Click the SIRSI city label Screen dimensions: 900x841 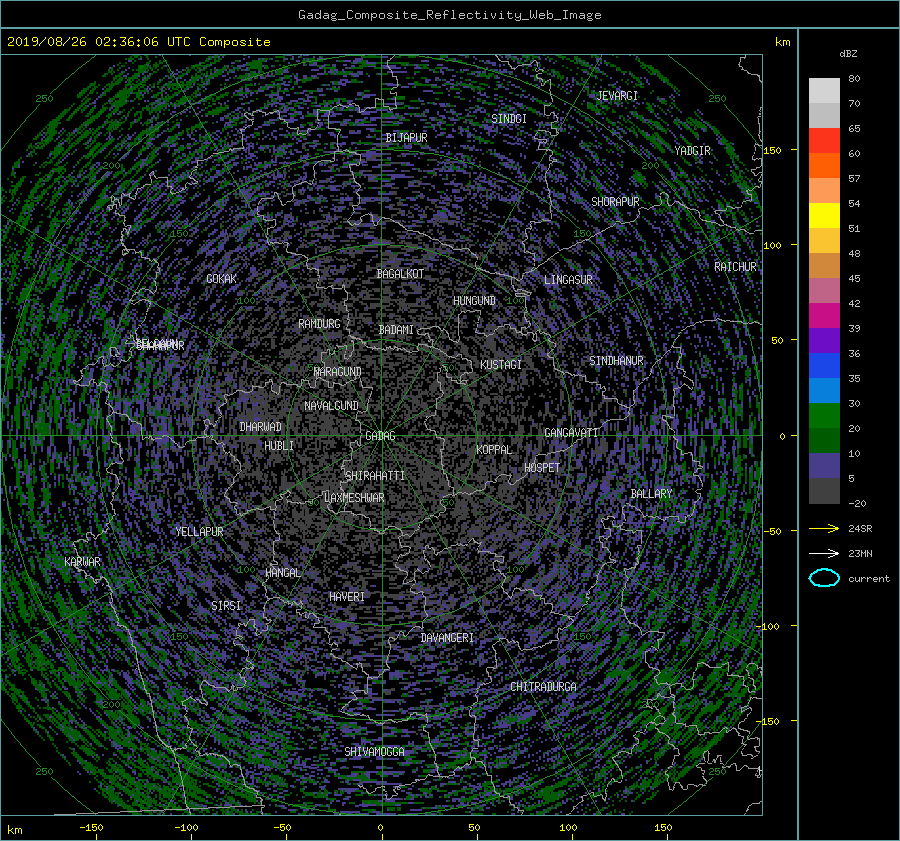pyautogui.click(x=226, y=606)
